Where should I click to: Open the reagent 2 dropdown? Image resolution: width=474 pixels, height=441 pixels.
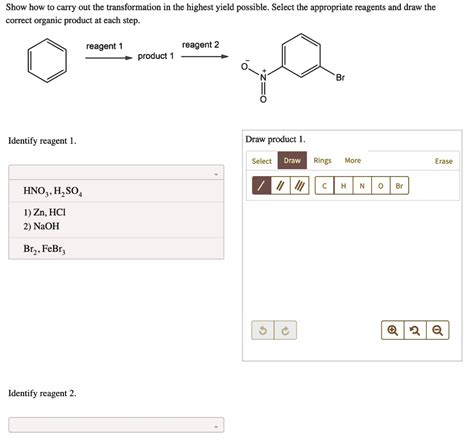pyautogui.click(x=116, y=425)
